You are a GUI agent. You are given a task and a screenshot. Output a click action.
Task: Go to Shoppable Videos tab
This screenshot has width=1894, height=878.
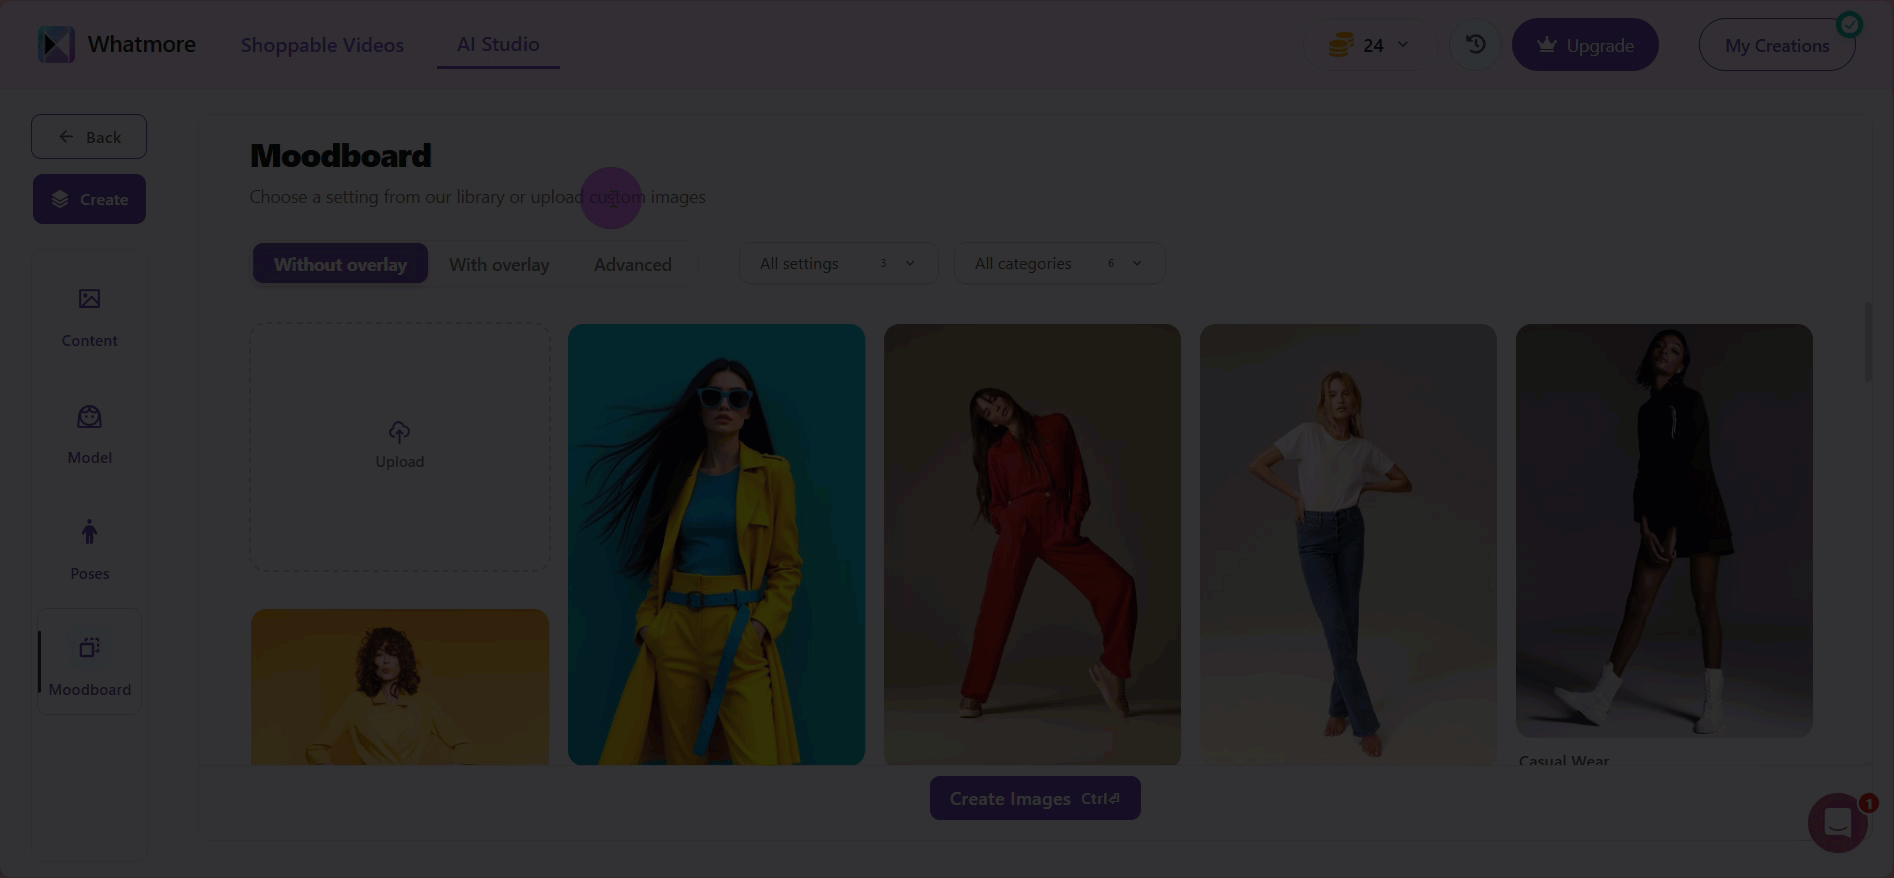click(322, 45)
